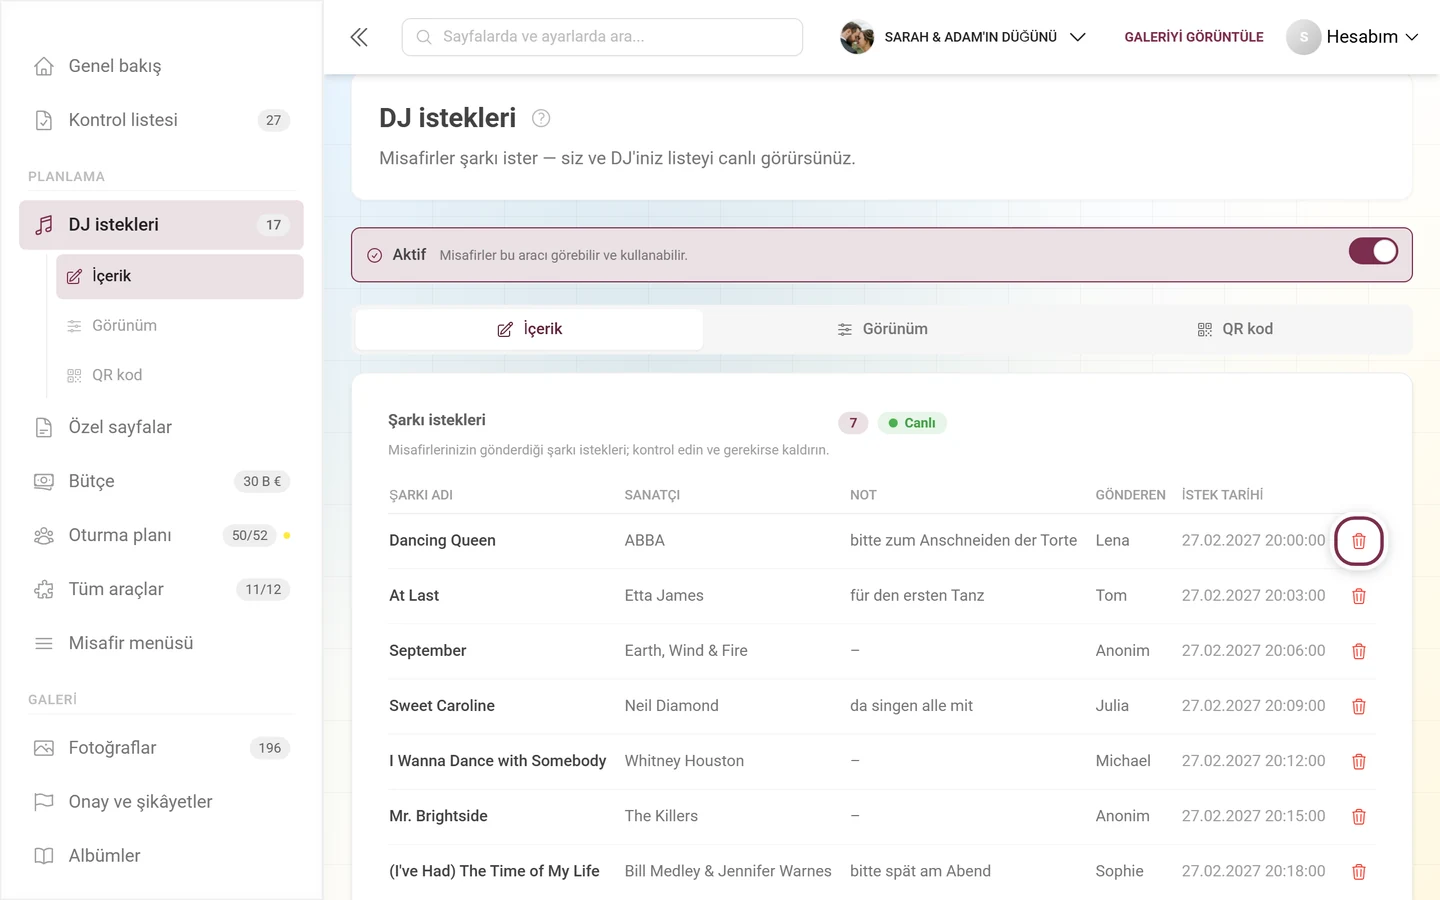Viewport: 1440px width, 900px height.
Task: Remove the September request by trash icon
Action: [1358, 651]
